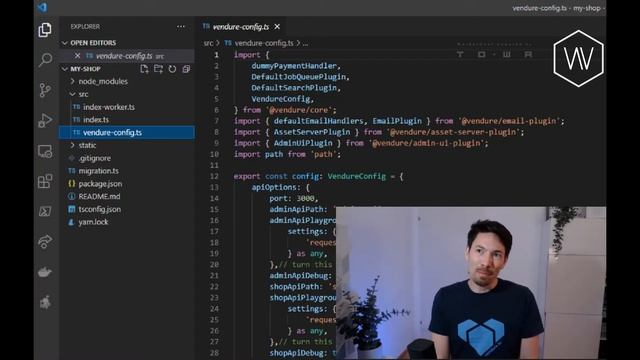
Task: Refresh the explorer tree
Action: (x=172, y=69)
